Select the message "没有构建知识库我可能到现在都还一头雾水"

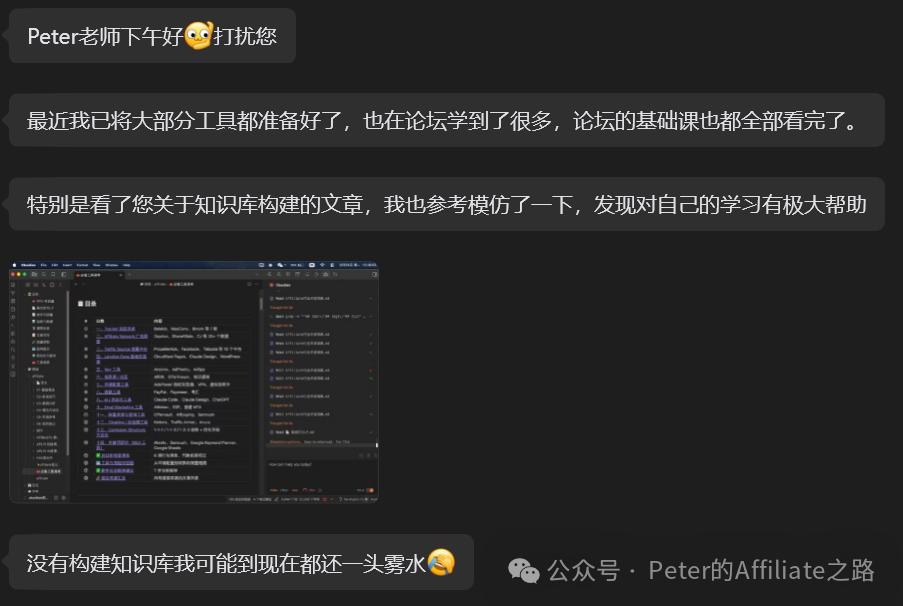coord(241,562)
